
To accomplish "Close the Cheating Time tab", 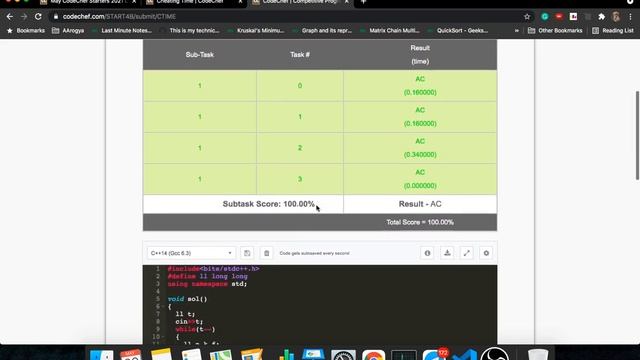I will click(240, 2).
